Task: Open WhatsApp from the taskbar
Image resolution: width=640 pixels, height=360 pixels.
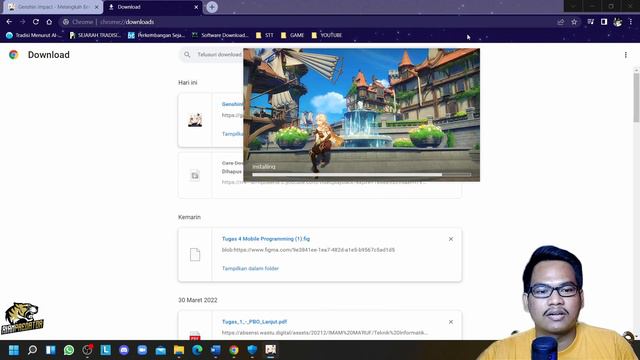Action: click(x=69, y=350)
